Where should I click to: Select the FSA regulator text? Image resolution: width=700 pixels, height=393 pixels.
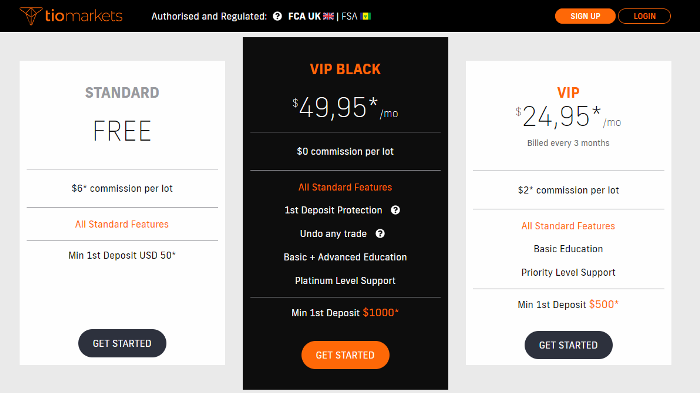[349, 17]
